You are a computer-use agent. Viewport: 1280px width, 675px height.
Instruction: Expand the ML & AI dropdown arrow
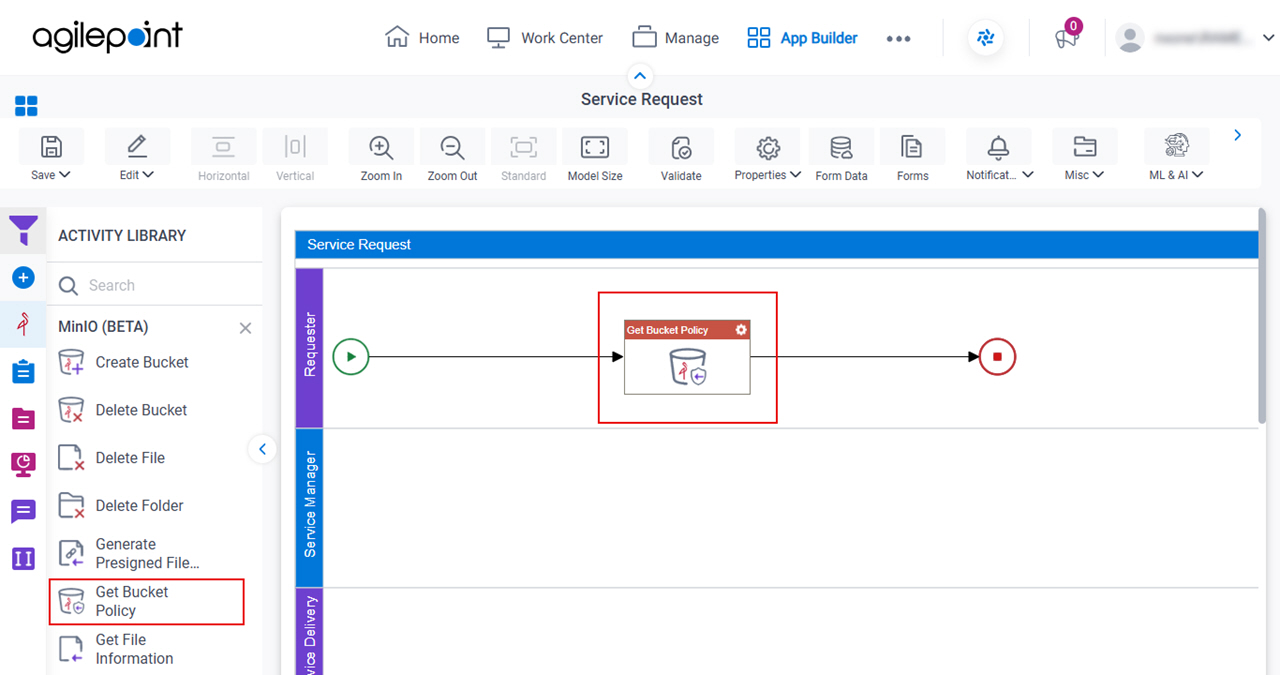1197,175
